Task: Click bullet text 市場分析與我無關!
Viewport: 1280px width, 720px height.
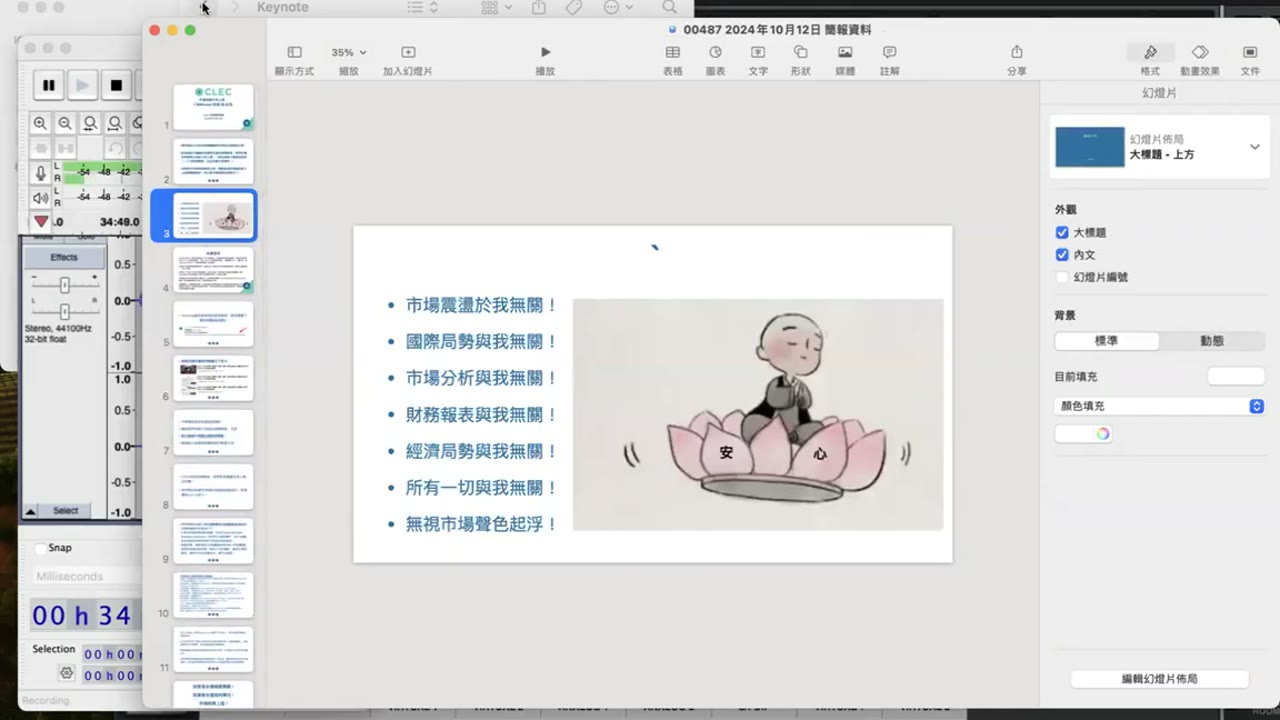Action: point(481,378)
